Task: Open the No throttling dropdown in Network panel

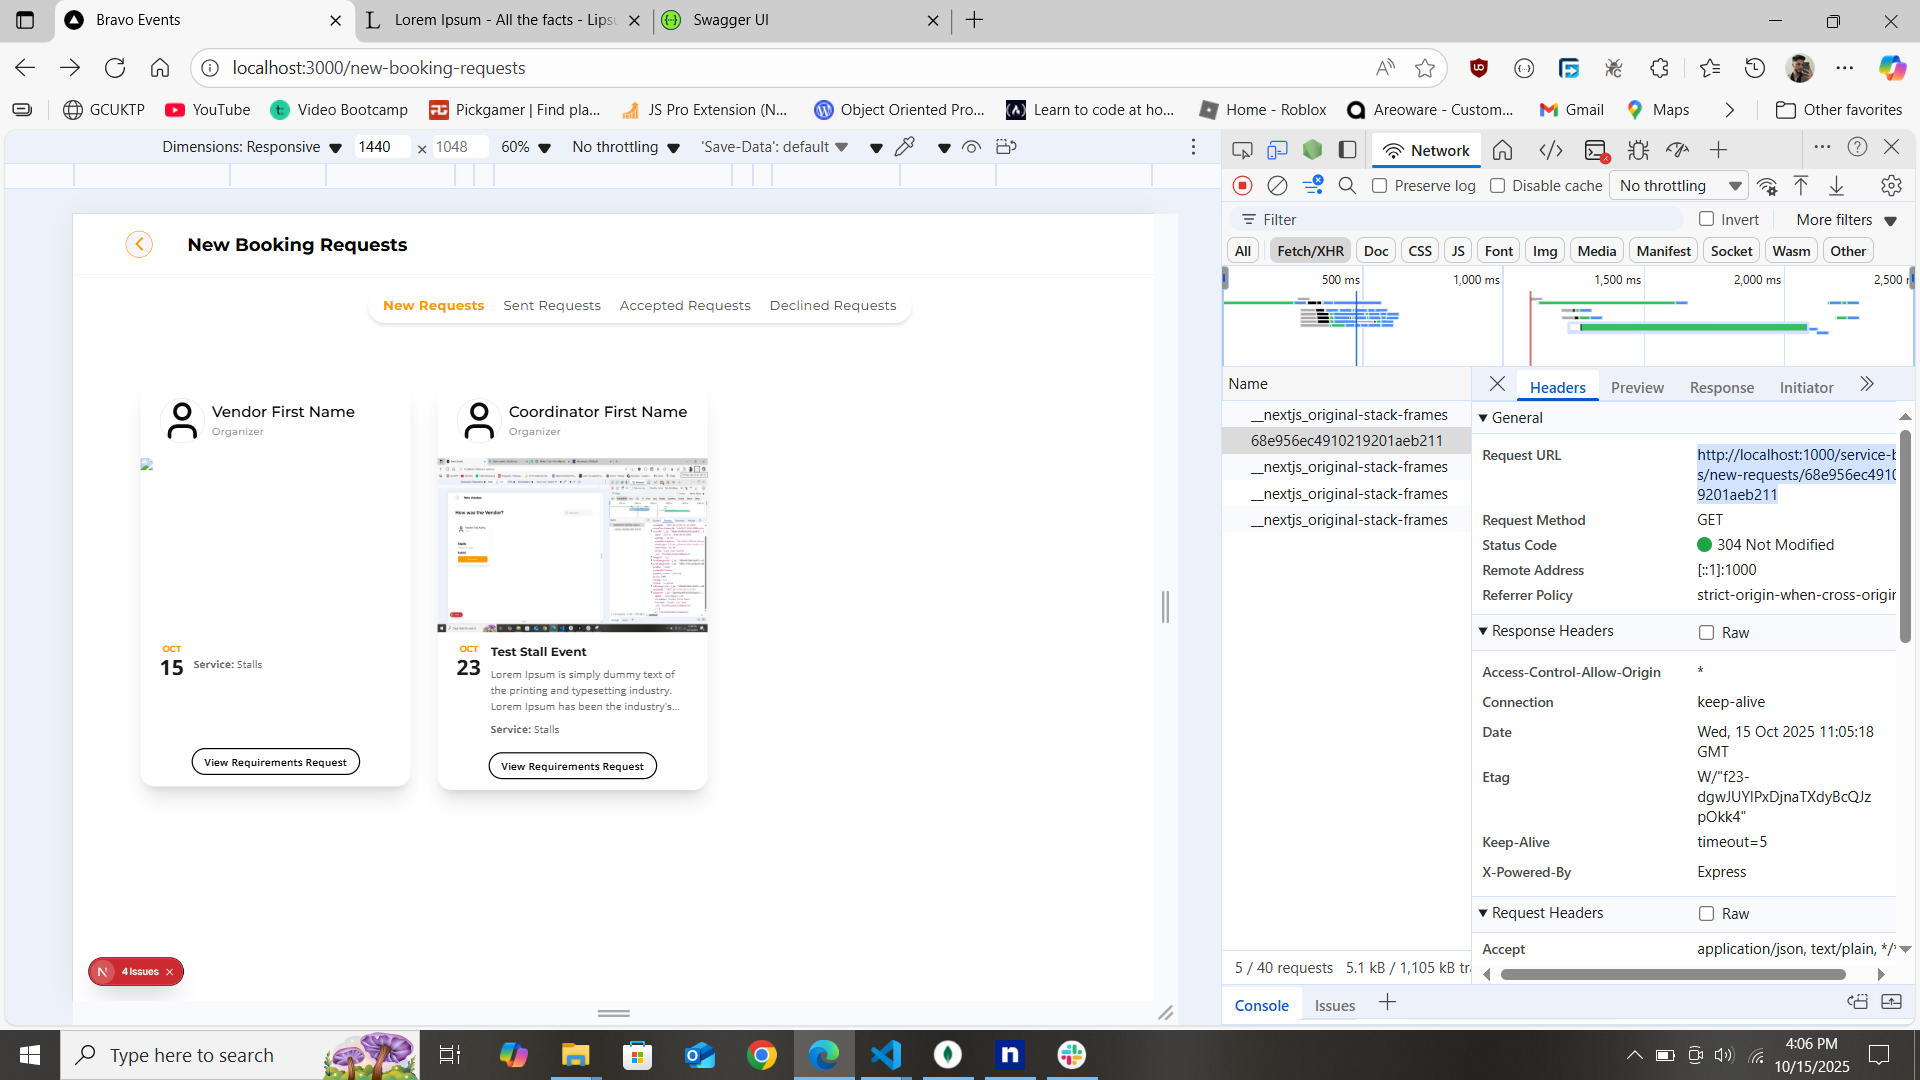Action: [1680, 186]
